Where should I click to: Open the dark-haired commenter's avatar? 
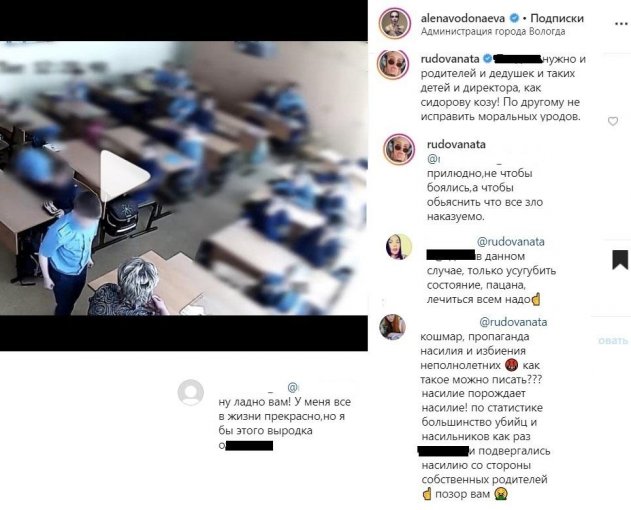tap(399, 246)
